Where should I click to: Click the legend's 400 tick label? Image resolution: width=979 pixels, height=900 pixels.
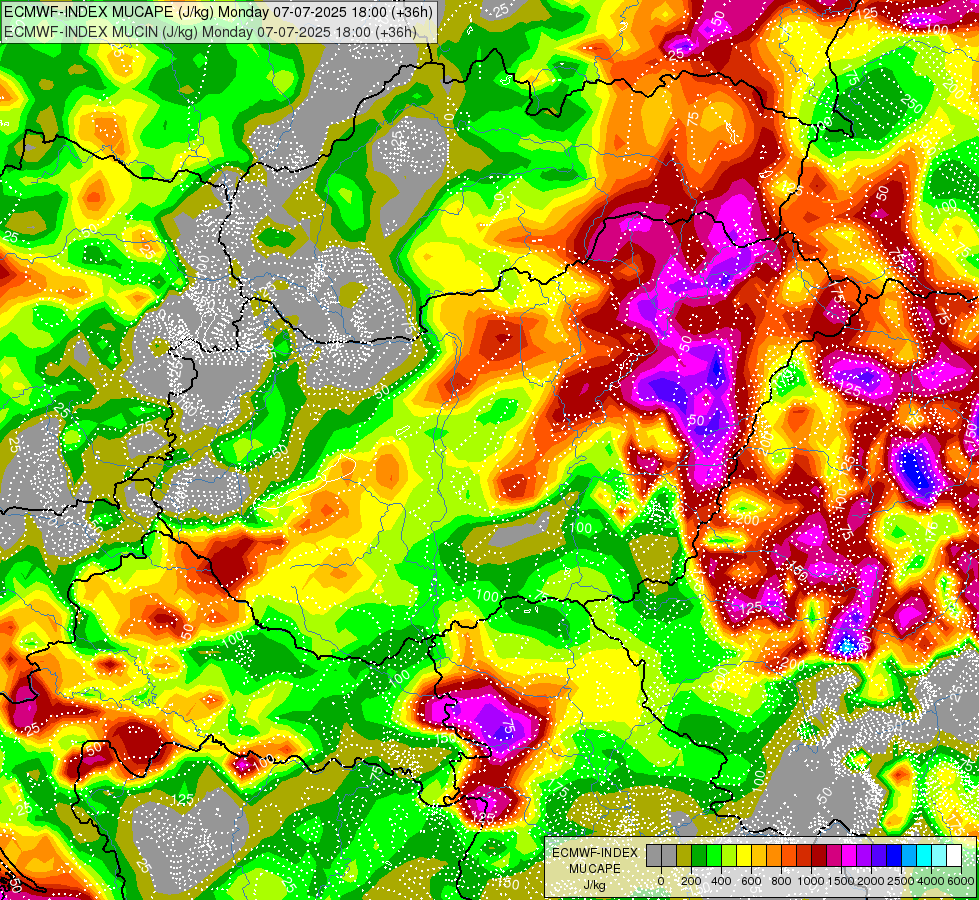point(721,881)
